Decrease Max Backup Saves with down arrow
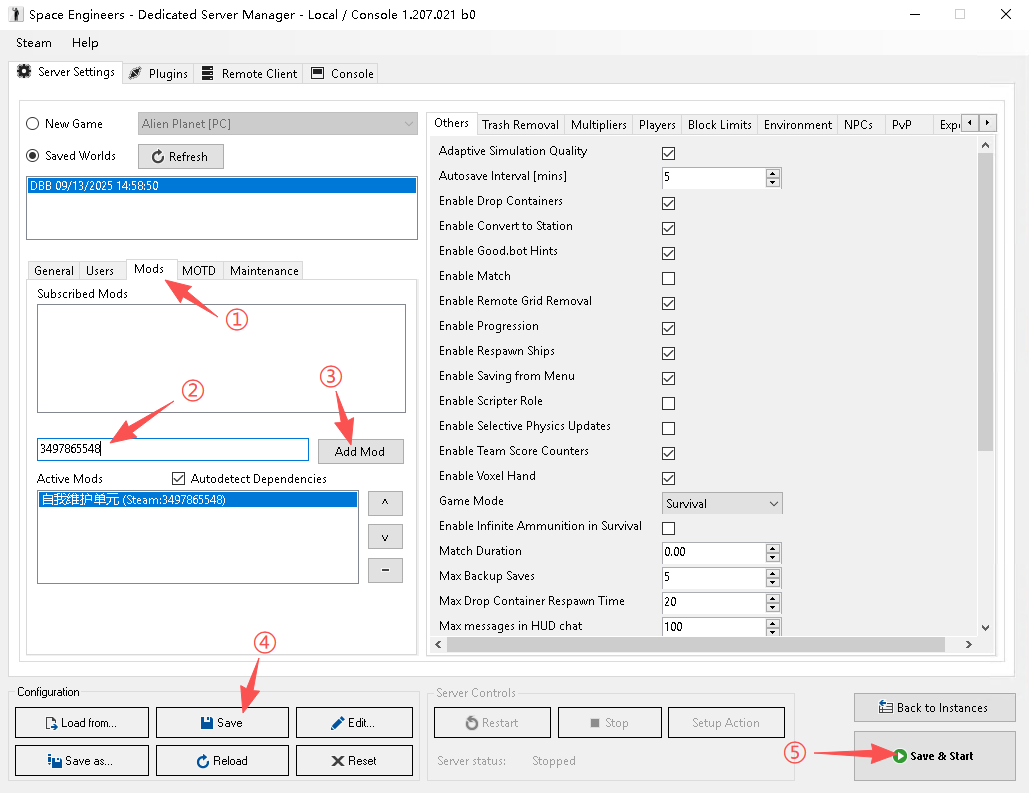The image size is (1029, 793). click(x=772, y=582)
